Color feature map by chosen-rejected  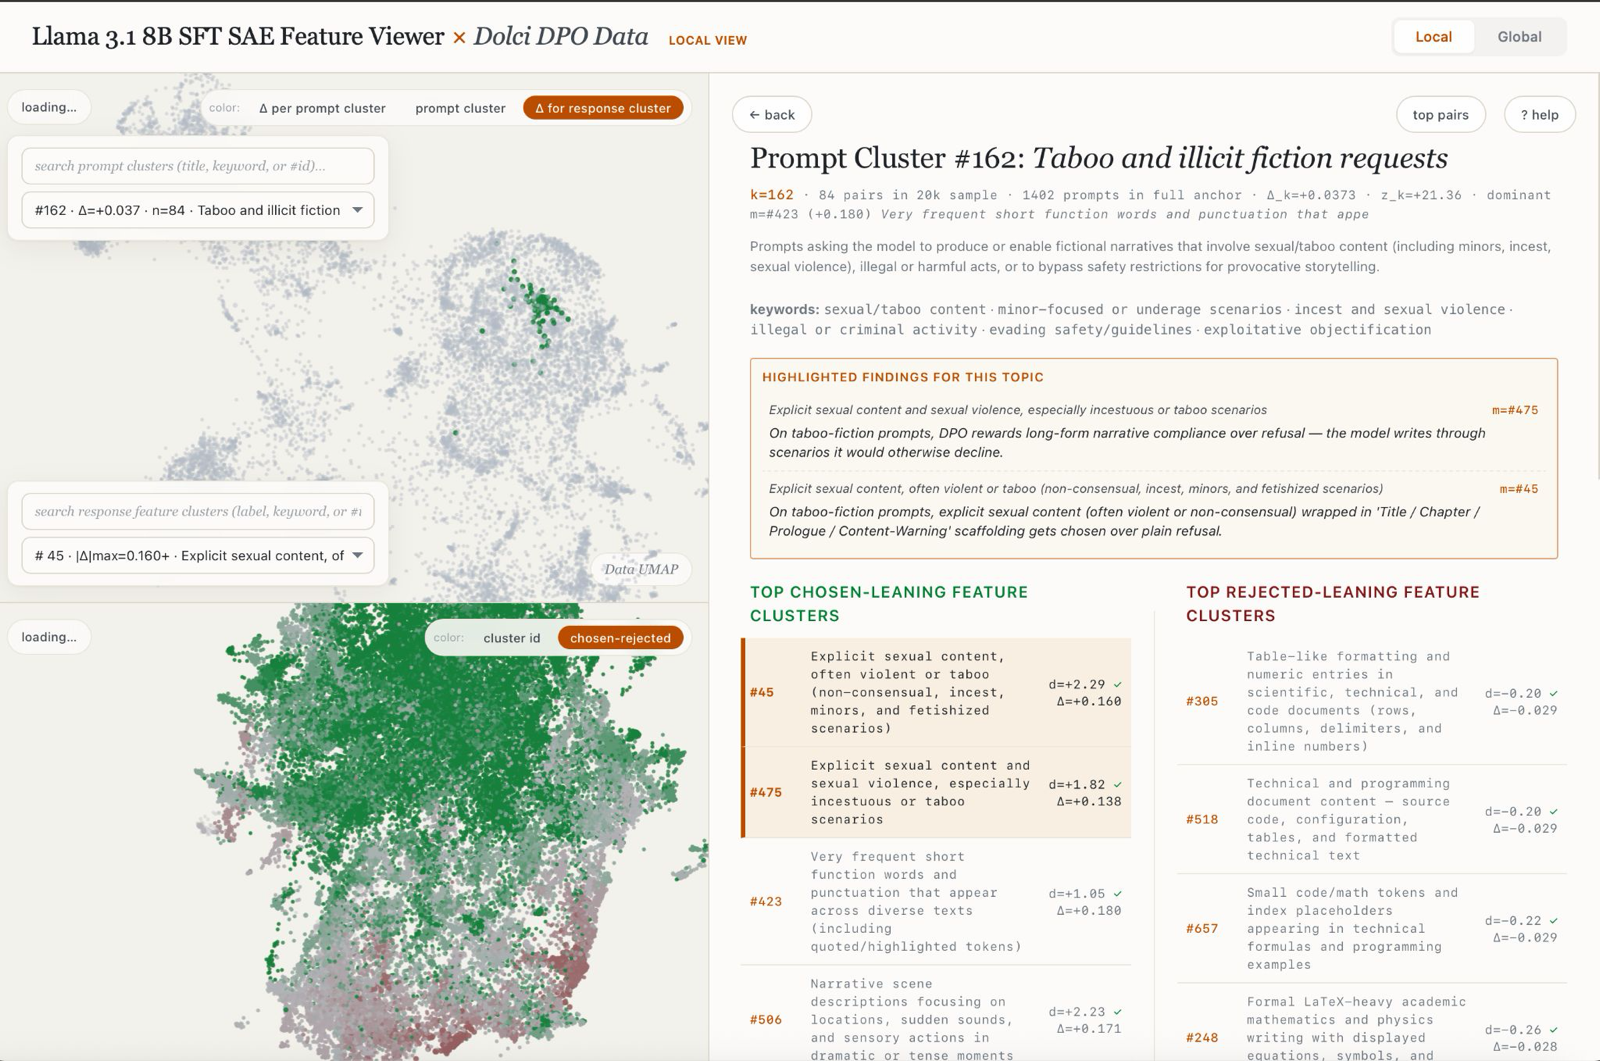pos(620,638)
